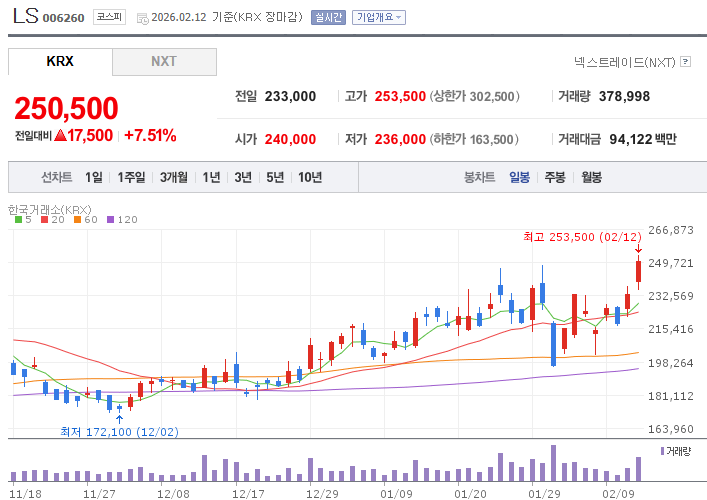Image resolution: width=707 pixels, height=500 pixels.
Task: Click the green 5-day moving average swatch
Action: tap(18, 220)
